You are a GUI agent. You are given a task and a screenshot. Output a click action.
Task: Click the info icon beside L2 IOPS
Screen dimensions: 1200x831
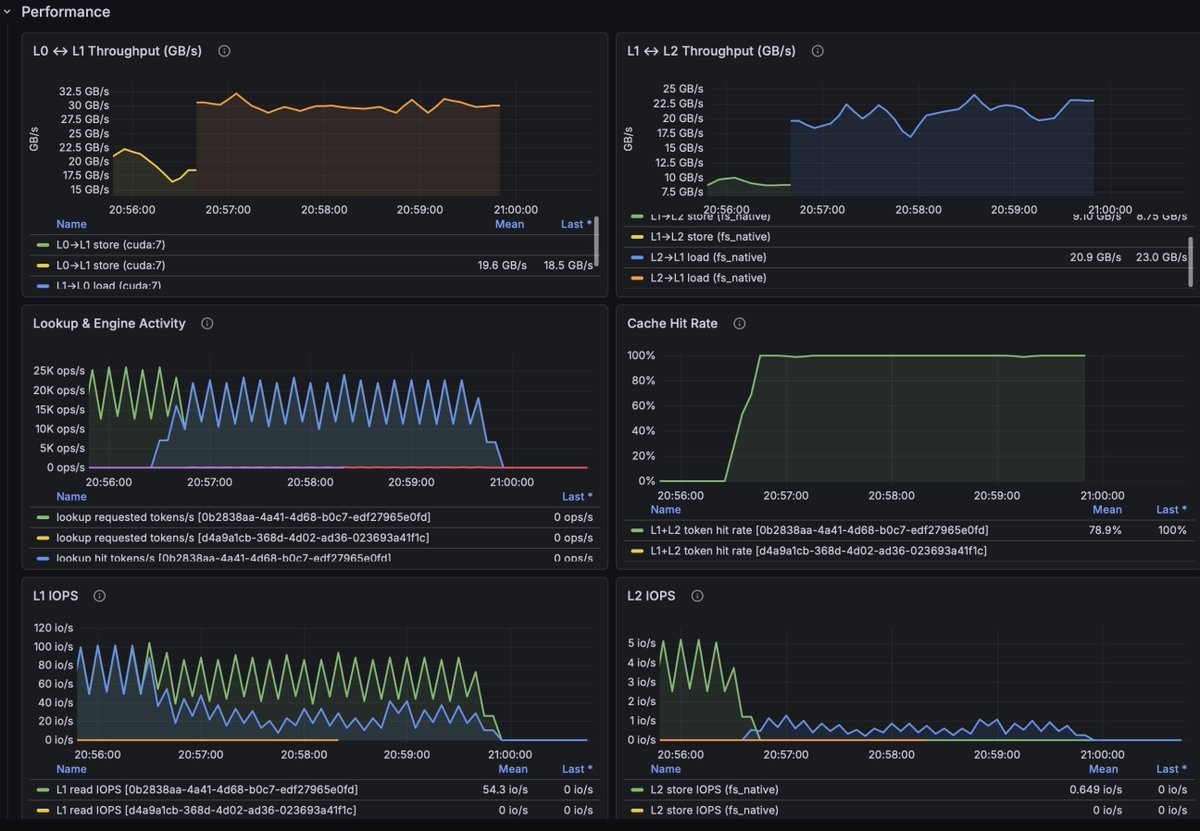click(x=697, y=596)
